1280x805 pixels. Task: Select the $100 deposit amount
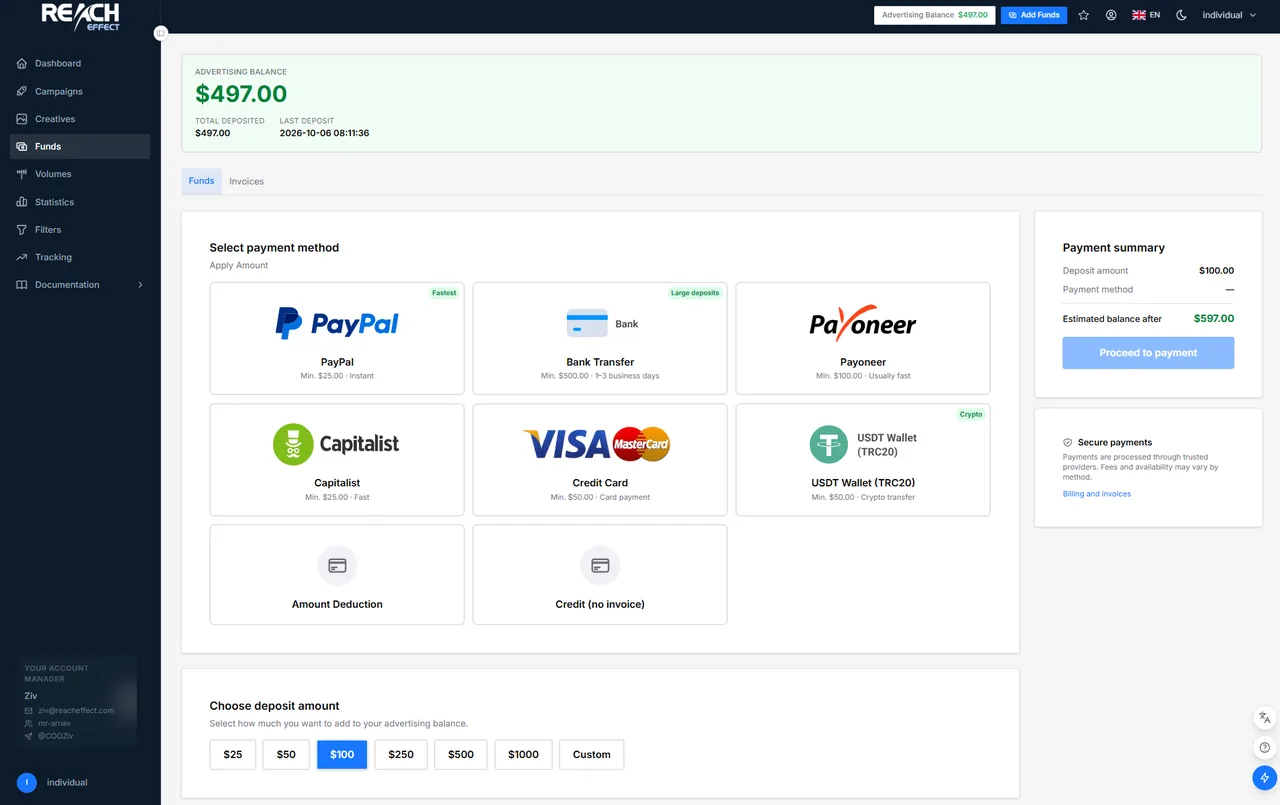(342, 754)
